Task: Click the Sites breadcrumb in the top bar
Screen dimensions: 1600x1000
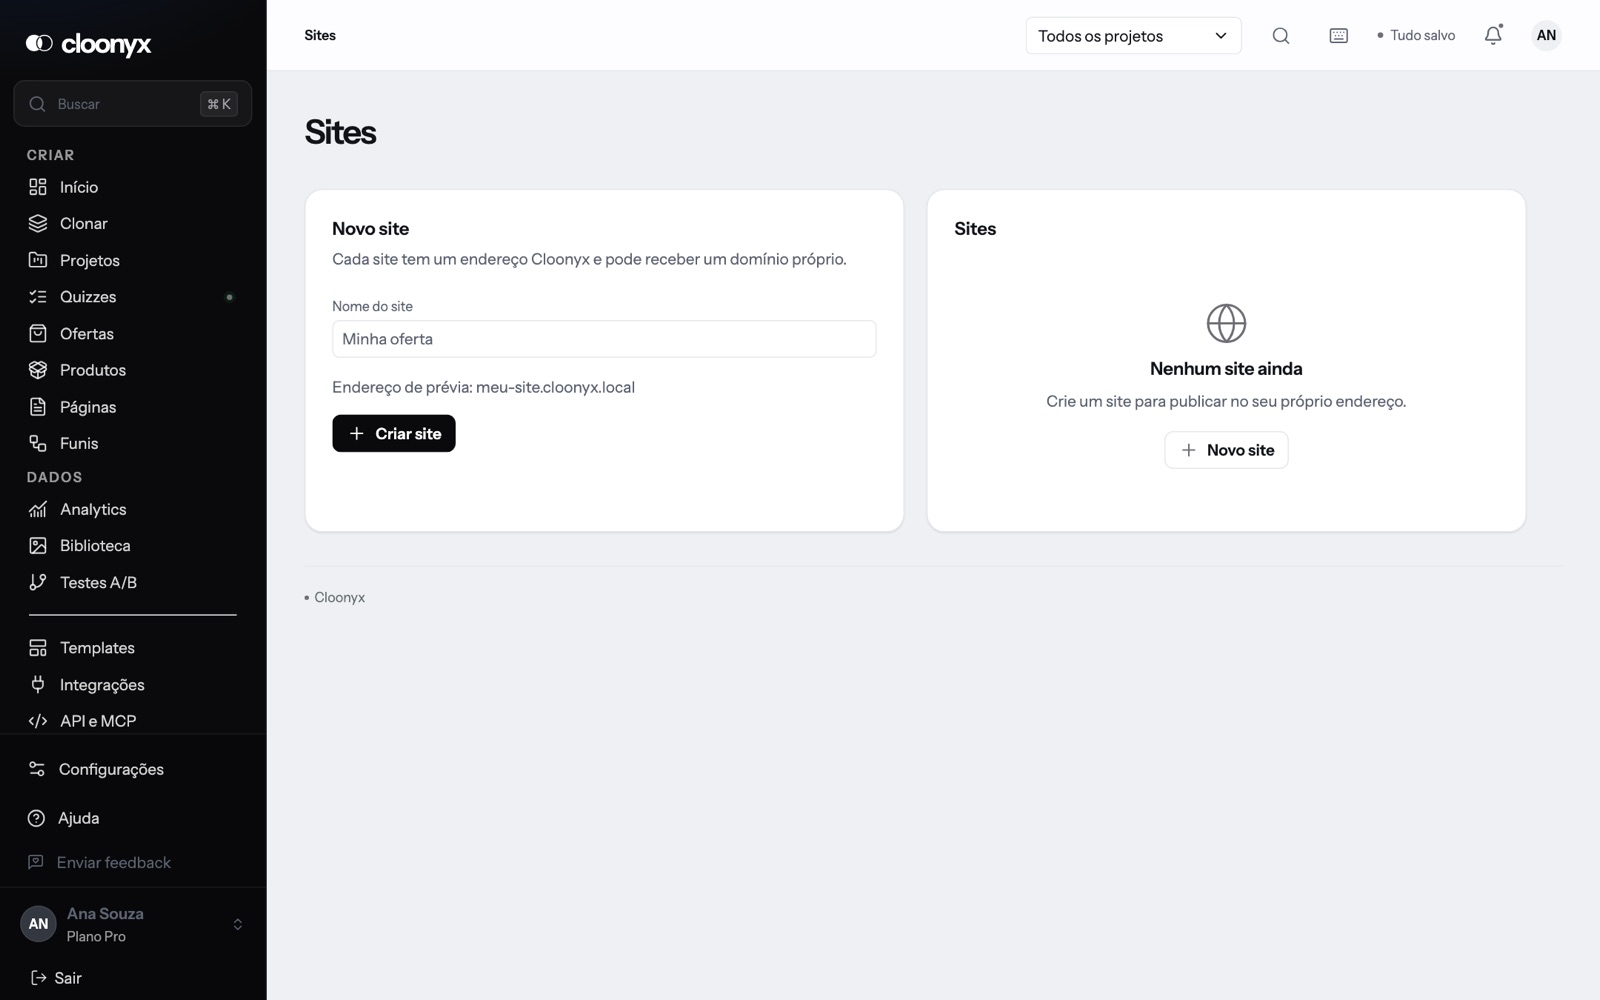Action: pyautogui.click(x=320, y=35)
